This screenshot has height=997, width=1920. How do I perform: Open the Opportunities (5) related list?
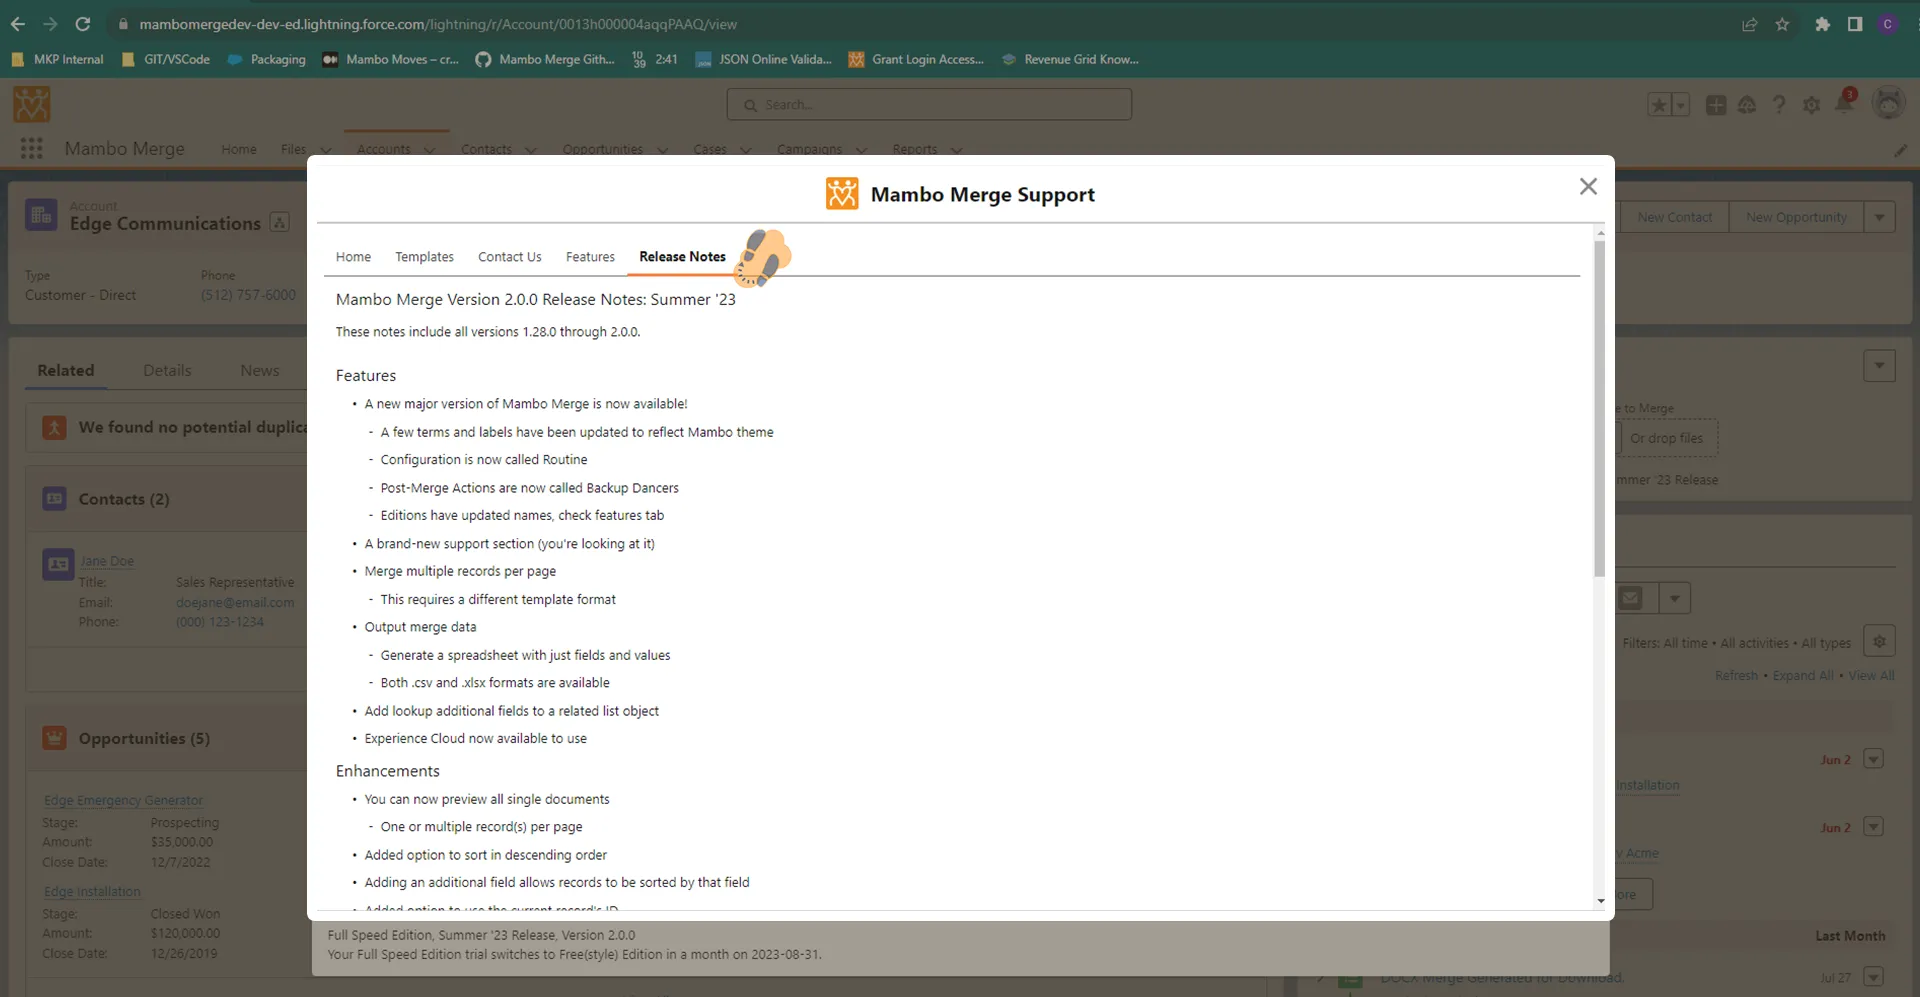(x=144, y=738)
